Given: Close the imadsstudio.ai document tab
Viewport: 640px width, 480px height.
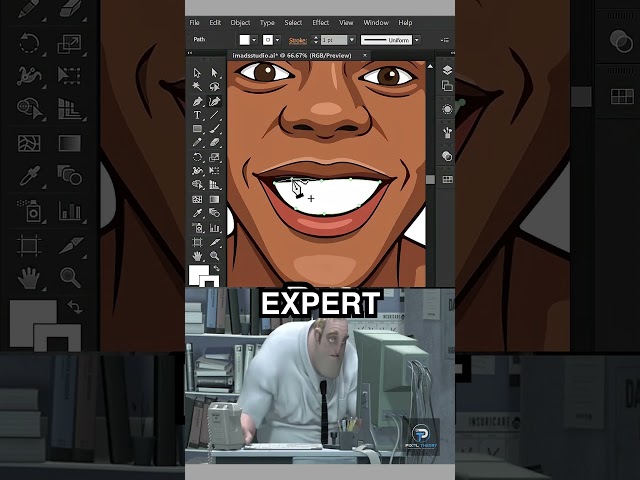Looking at the screenshot, I should click(365, 55).
